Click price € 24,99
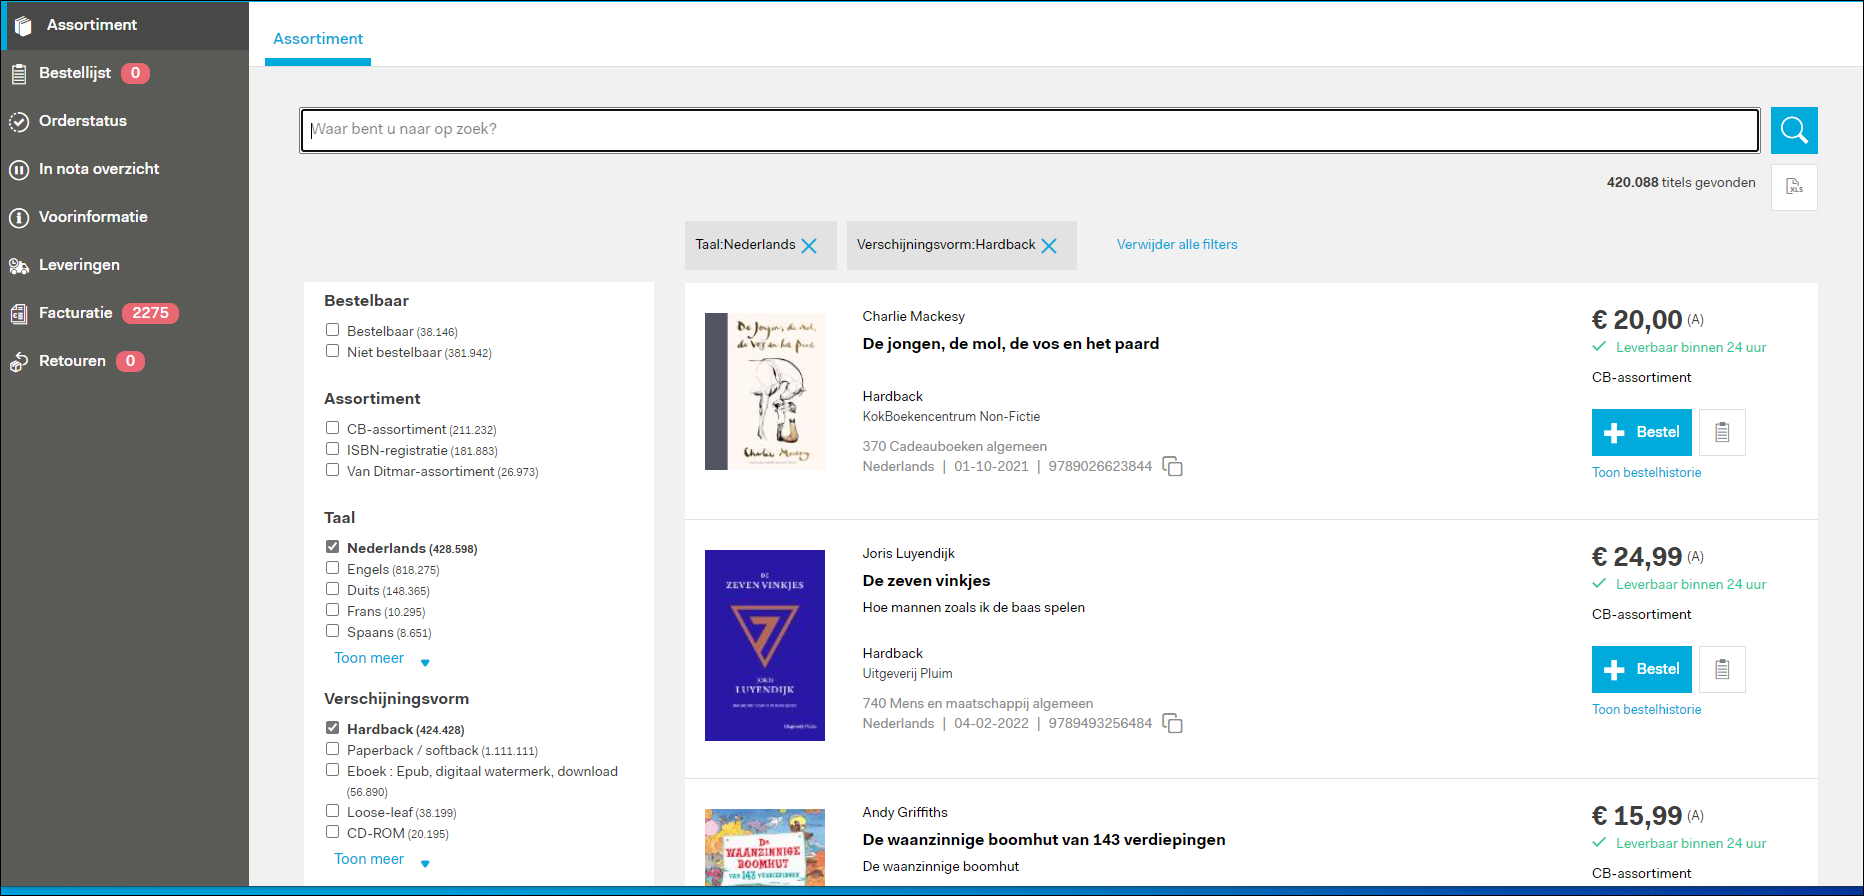 1637,557
